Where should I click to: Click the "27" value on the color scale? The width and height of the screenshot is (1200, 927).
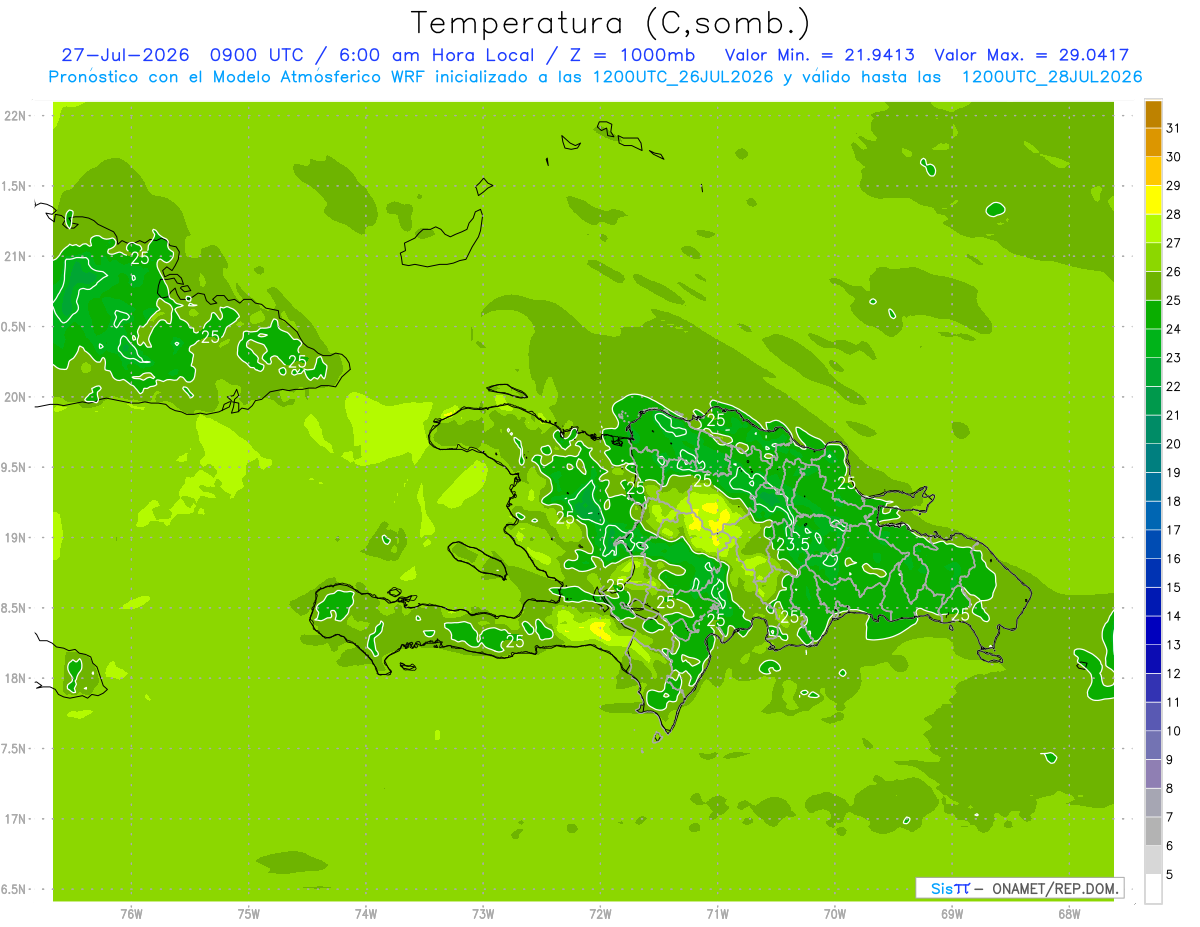1173,243
